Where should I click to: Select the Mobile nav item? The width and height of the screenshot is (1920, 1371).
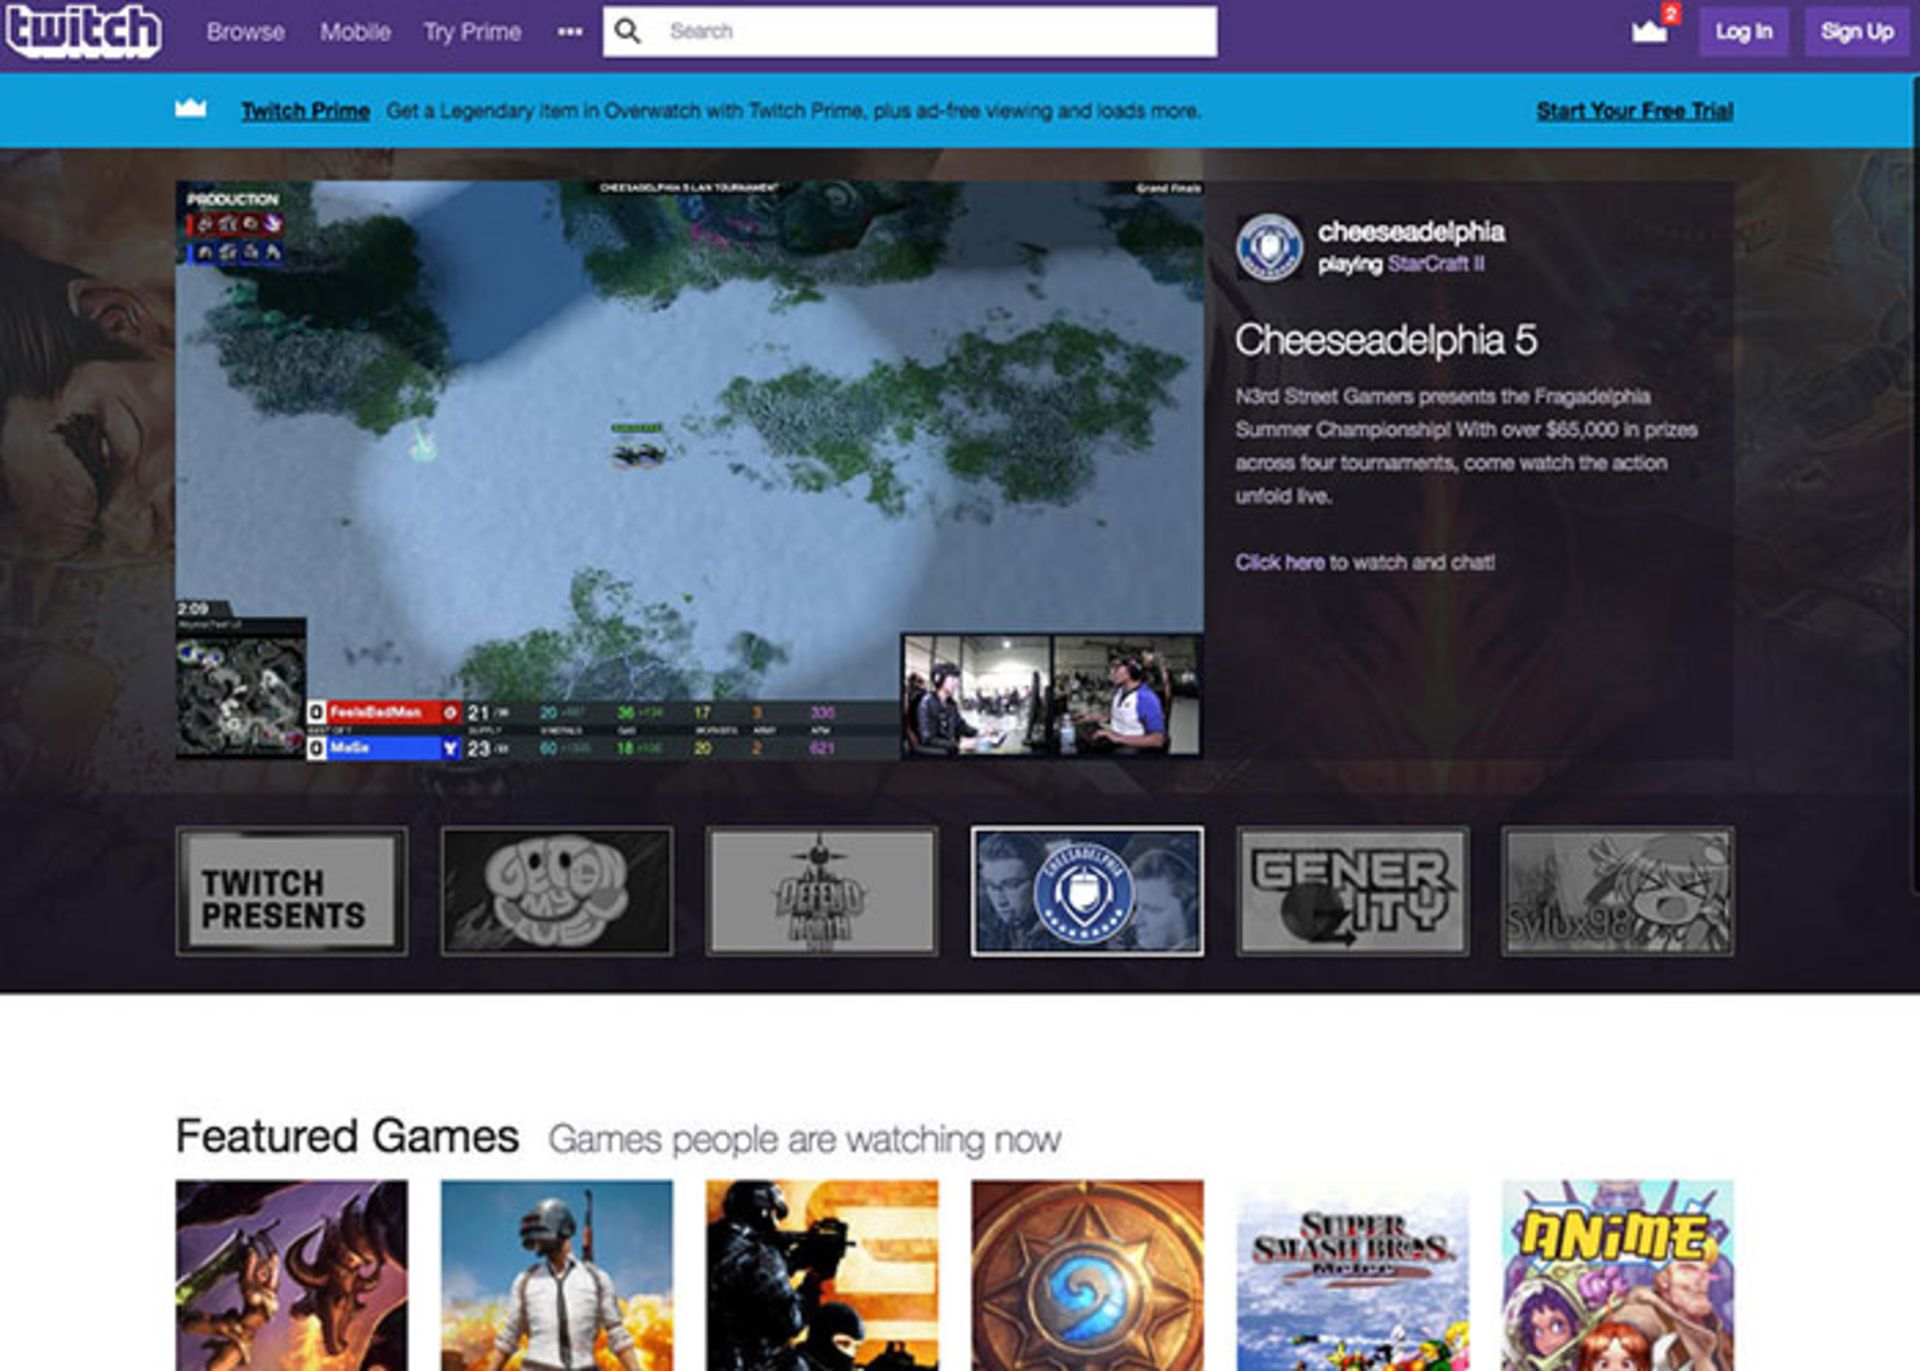coord(355,32)
